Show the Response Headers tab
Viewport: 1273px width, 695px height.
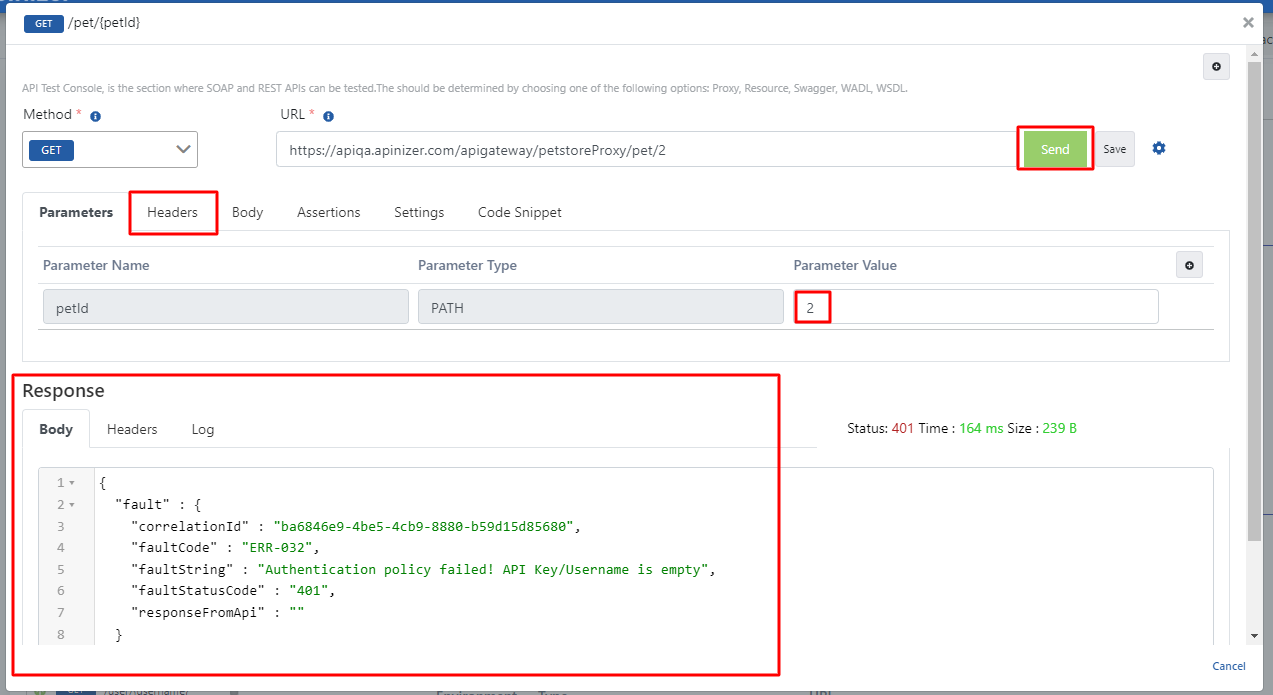pos(132,429)
